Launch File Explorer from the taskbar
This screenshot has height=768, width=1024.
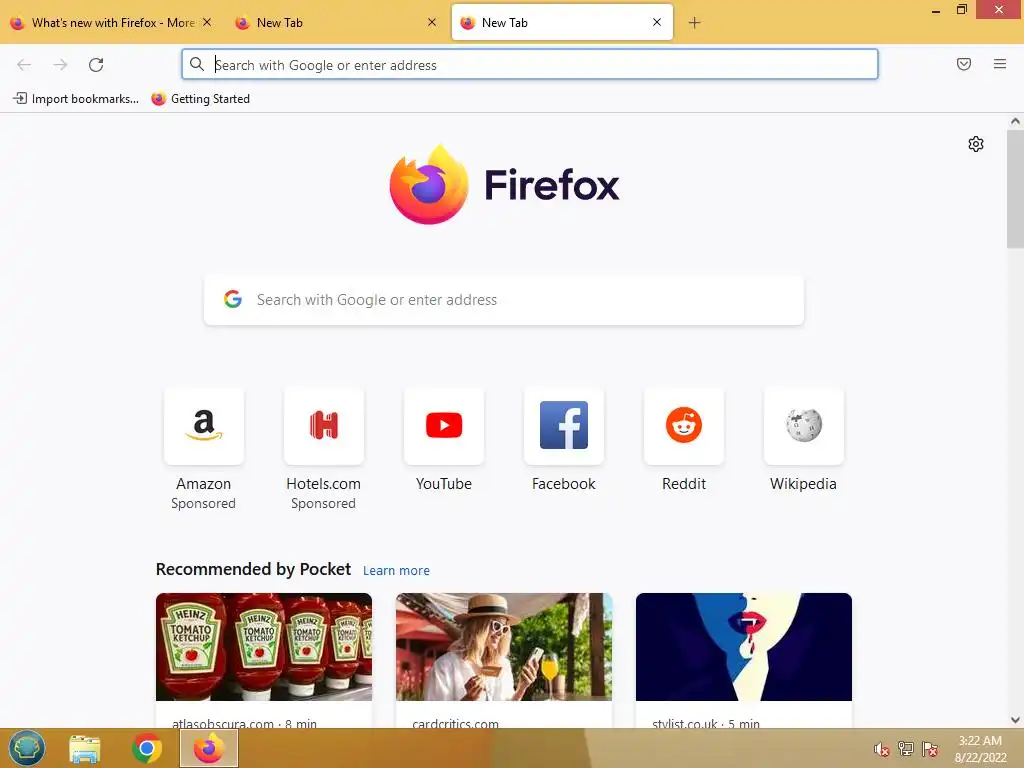85,748
